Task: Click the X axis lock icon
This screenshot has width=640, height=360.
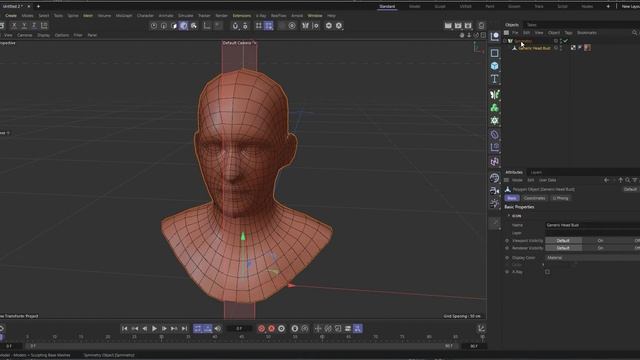Action: click(x=14, y=25)
